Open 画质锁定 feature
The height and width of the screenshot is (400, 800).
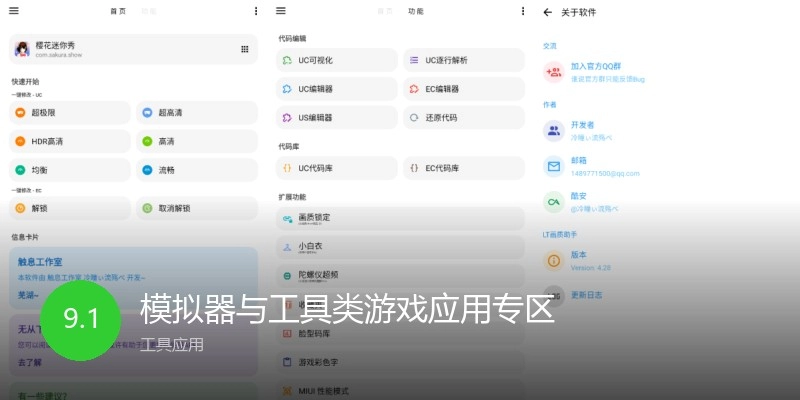pyautogui.click(x=400, y=218)
